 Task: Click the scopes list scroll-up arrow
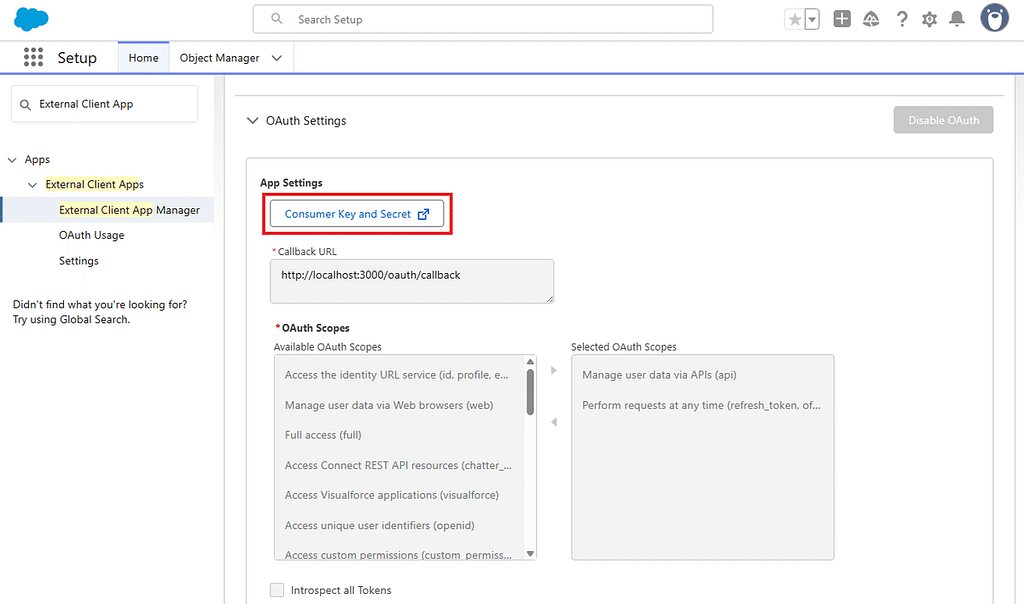click(x=530, y=362)
